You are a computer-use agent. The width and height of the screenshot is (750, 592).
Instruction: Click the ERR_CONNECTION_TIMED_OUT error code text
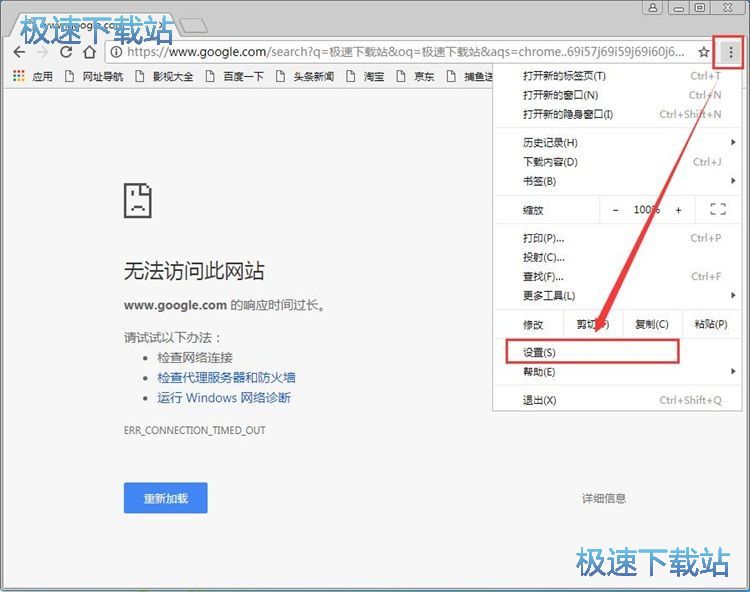point(195,430)
